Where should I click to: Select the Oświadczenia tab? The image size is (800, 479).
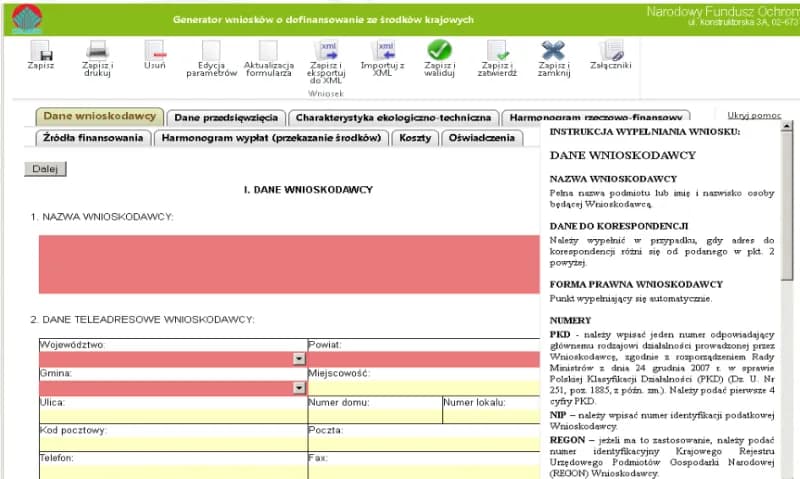(482, 138)
